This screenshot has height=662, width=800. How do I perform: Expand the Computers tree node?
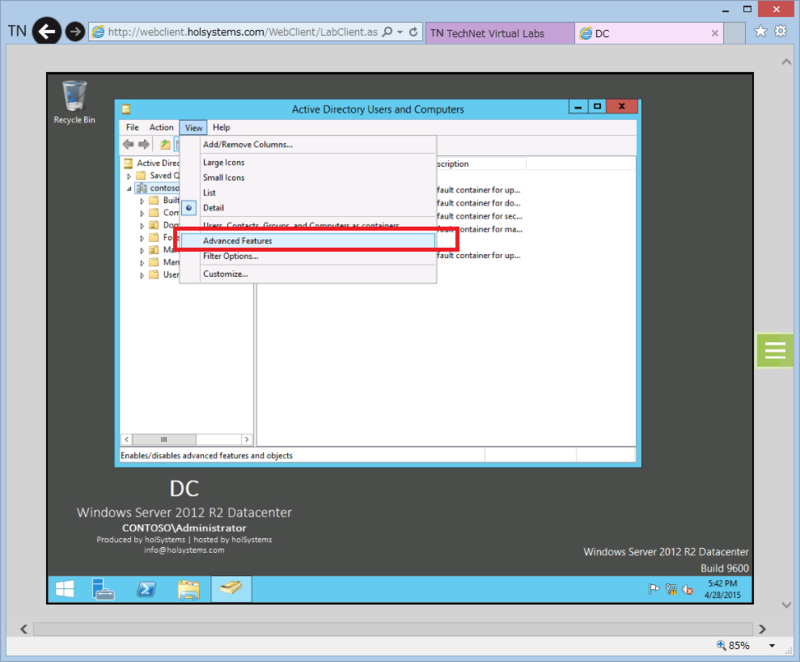pyautogui.click(x=142, y=213)
